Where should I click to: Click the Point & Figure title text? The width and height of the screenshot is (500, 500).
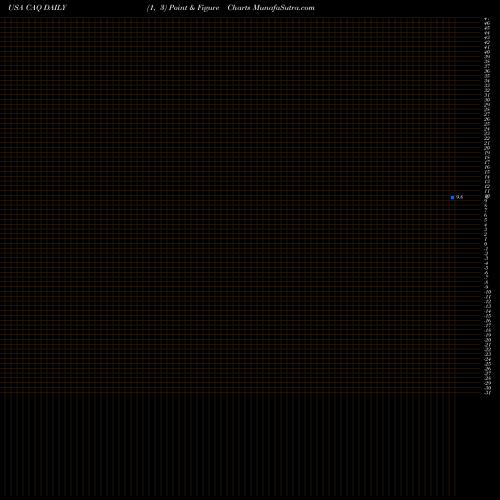coord(194,8)
